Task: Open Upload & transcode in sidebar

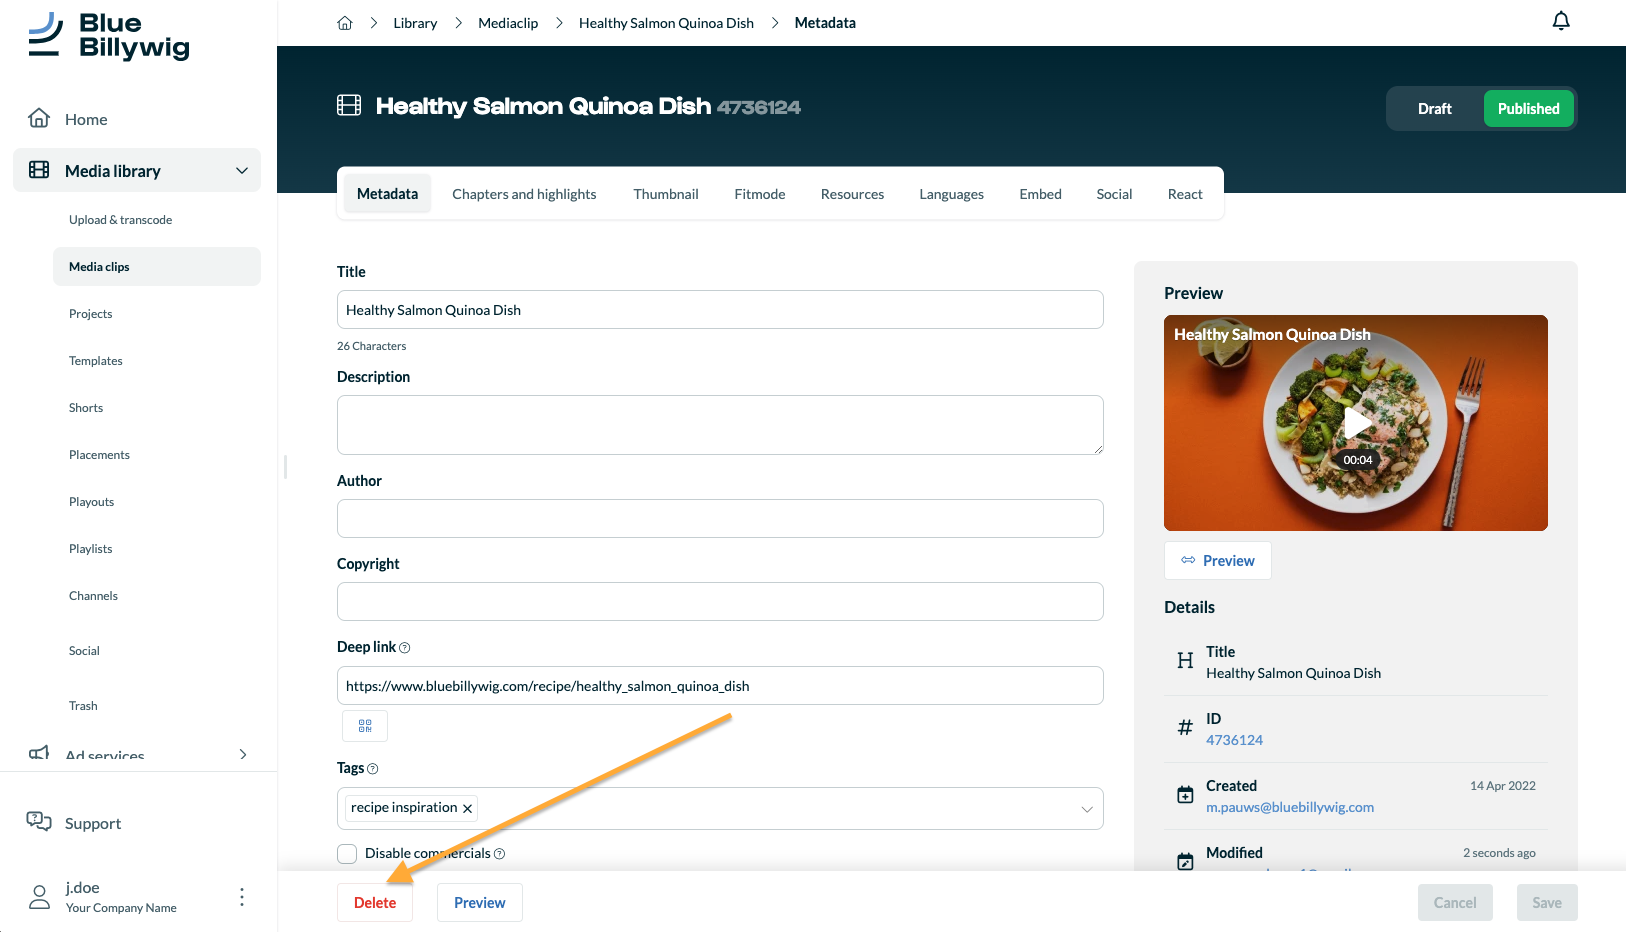Action: click(x=120, y=220)
